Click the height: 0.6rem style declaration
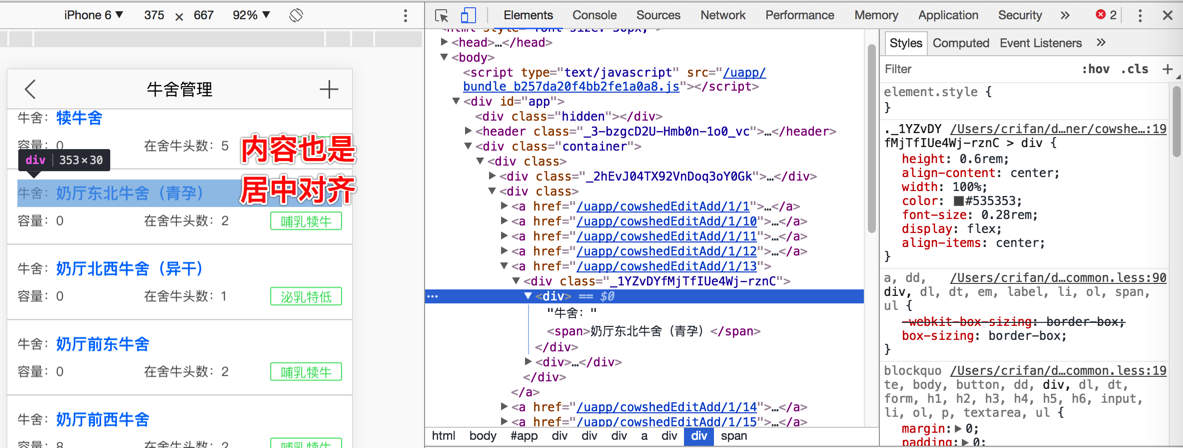Image resolution: width=1183 pixels, height=448 pixels. pyautogui.click(x=955, y=159)
